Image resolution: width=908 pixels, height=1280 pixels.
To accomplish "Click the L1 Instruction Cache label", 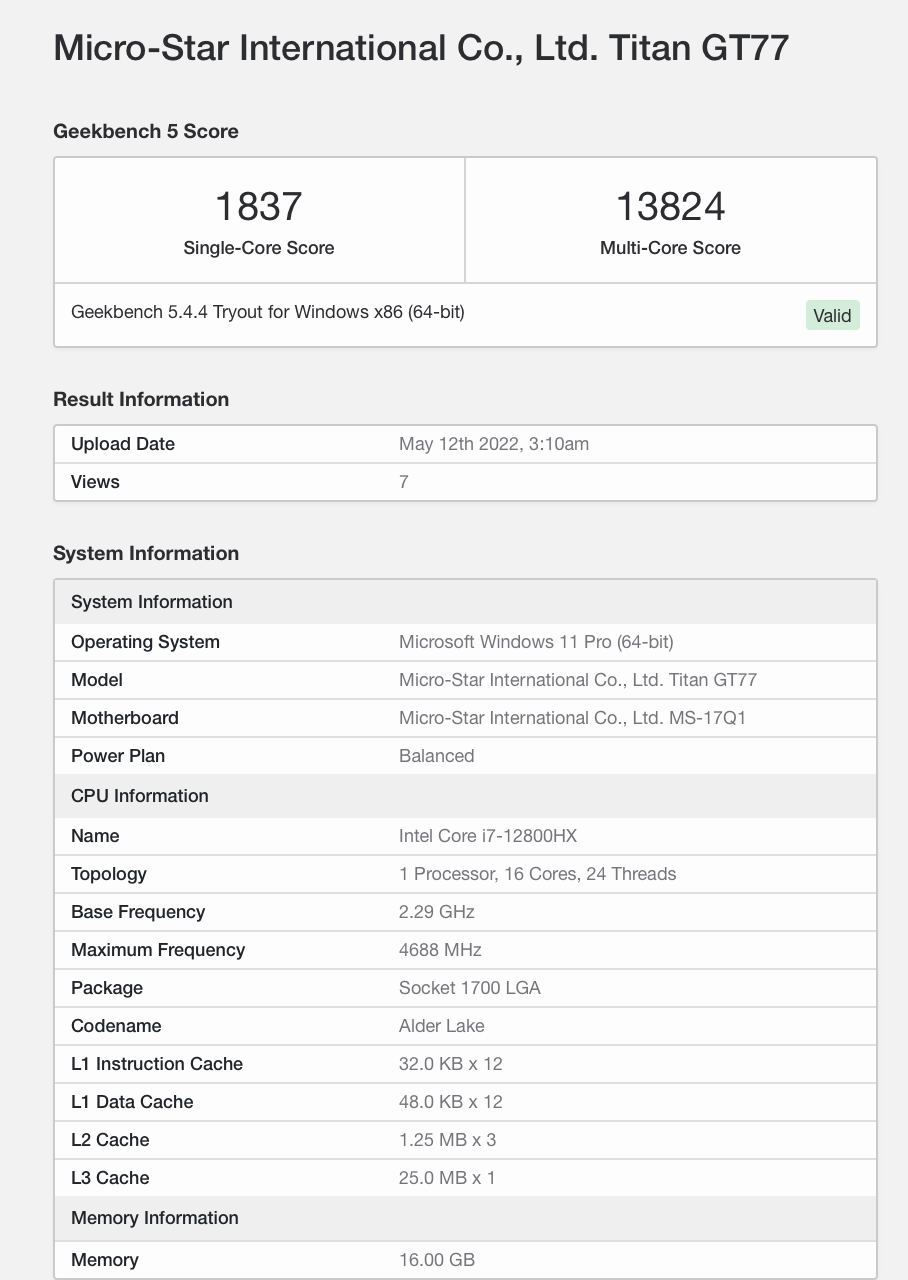I will (x=157, y=1064).
